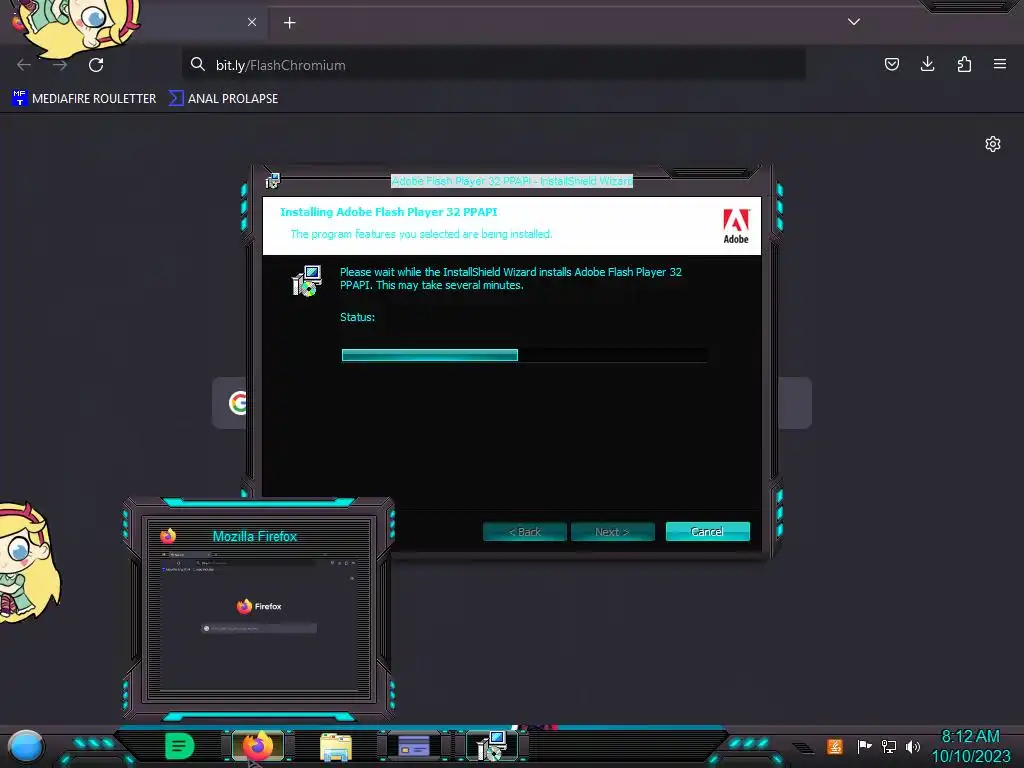This screenshot has width=1024, height=768.
Task: Open the MEDIAFIRE ROULETTER bookmark
Action: [x=84, y=99]
